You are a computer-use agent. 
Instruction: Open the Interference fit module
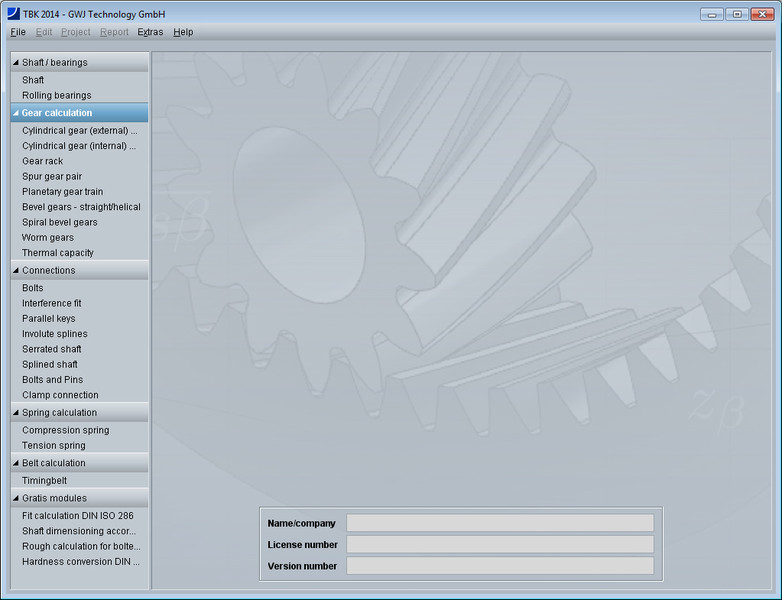(51, 303)
